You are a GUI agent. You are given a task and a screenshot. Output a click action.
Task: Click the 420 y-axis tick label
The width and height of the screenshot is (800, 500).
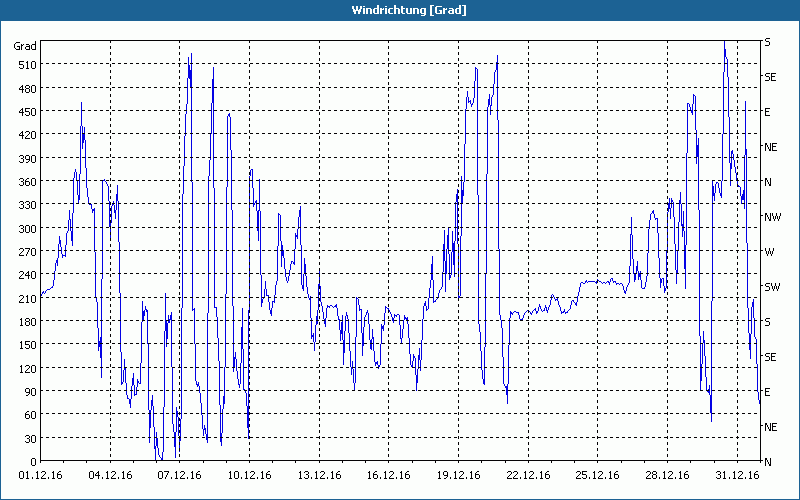coord(27,135)
